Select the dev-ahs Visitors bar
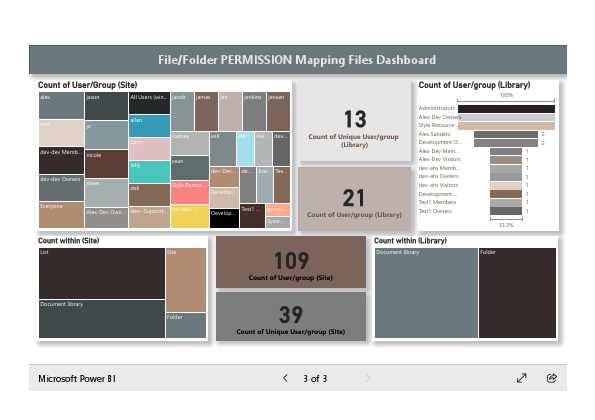 [506, 185]
